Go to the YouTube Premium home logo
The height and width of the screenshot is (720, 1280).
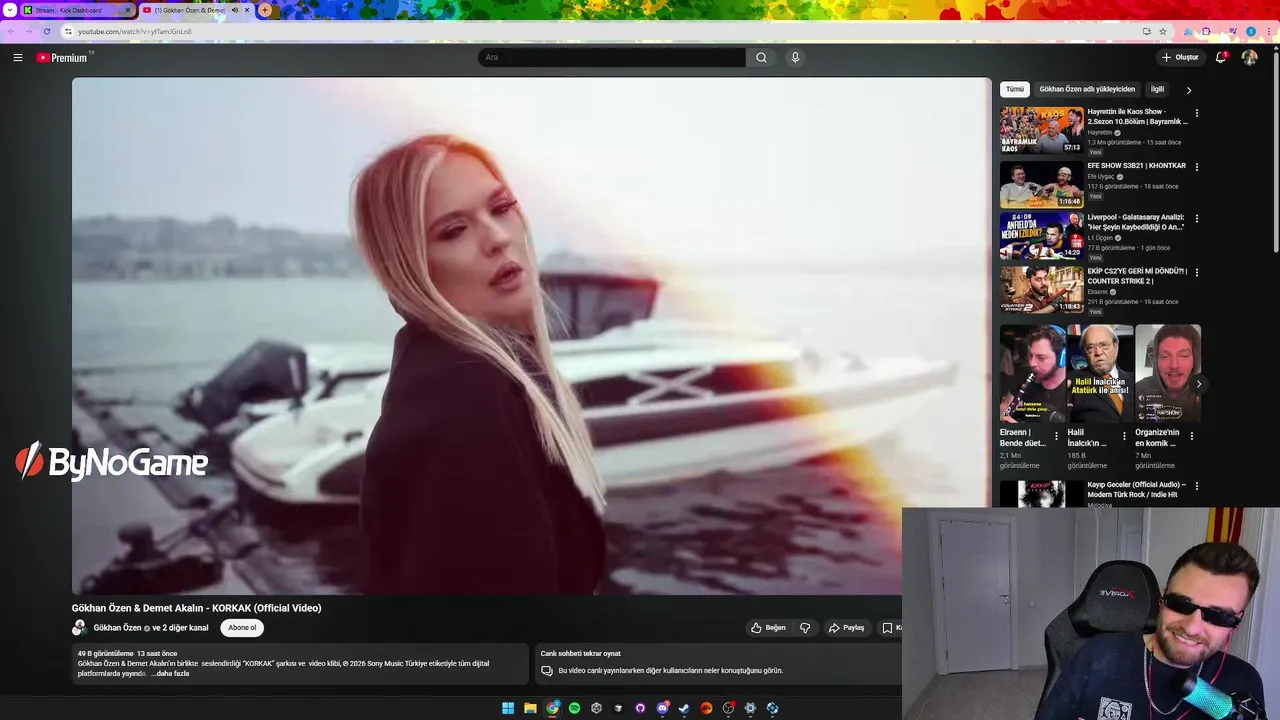coord(63,58)
